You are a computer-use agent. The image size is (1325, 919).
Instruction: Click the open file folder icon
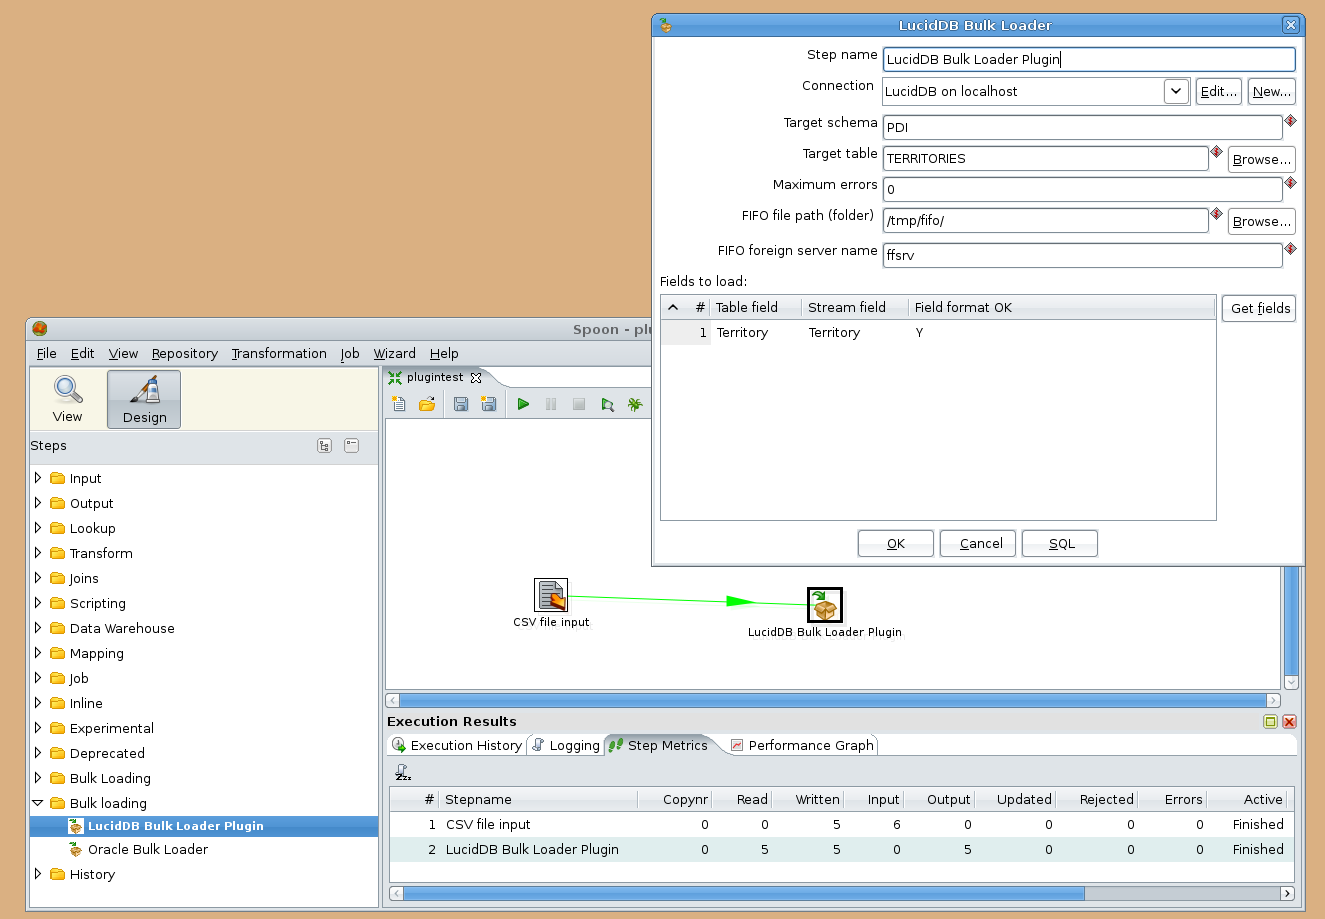(427, 404)
